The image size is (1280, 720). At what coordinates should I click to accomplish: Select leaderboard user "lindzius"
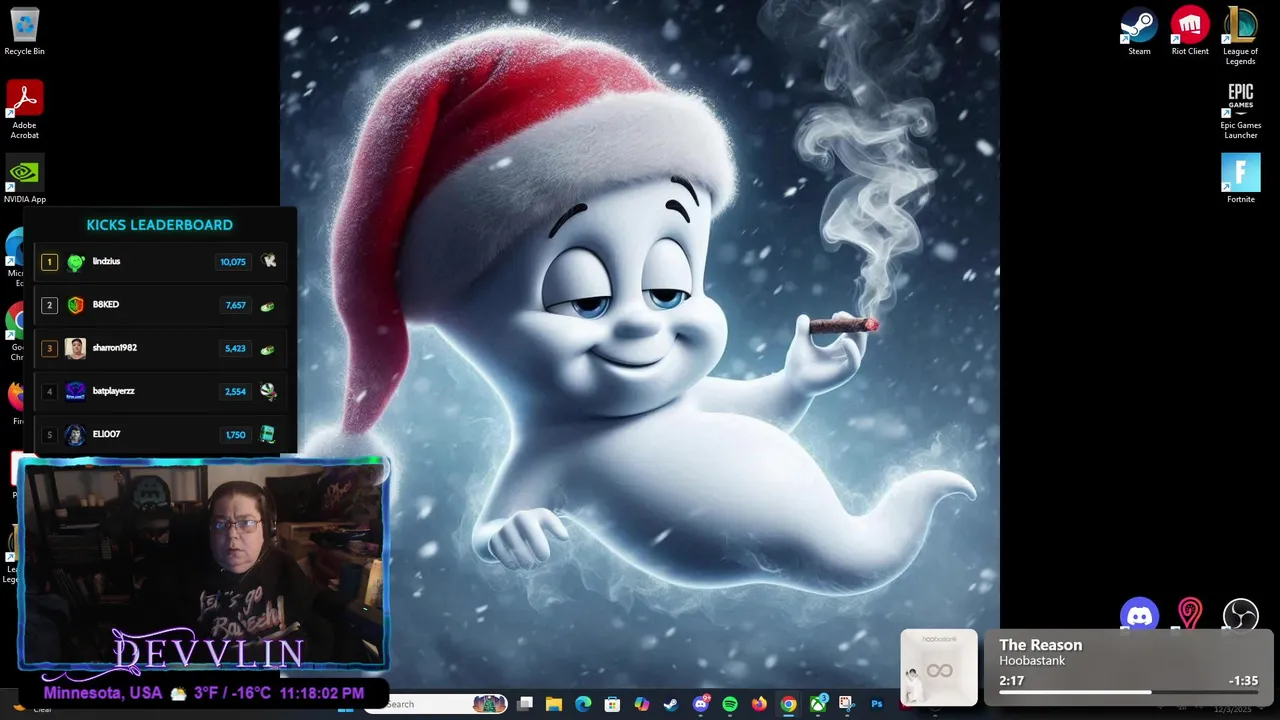click(x=106, y=261)
